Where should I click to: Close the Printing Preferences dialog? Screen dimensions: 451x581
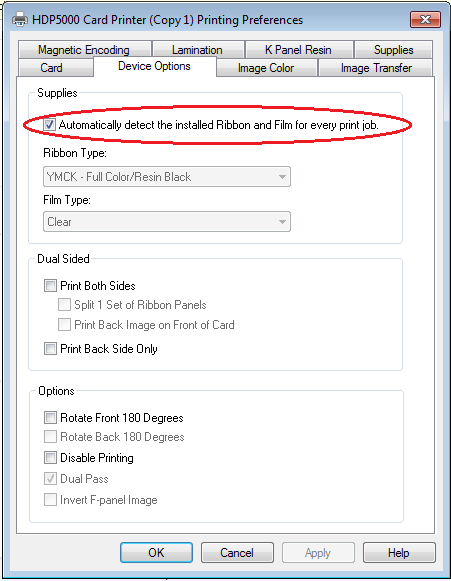pyautogui.click(x=425, y=20)
